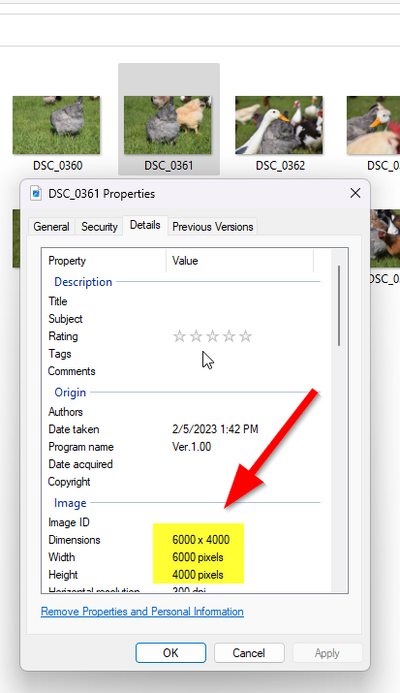Screen dimensions: 400x693
Task: Switch to the General tab
Action: pyautogui.click(x=51, y=227)
